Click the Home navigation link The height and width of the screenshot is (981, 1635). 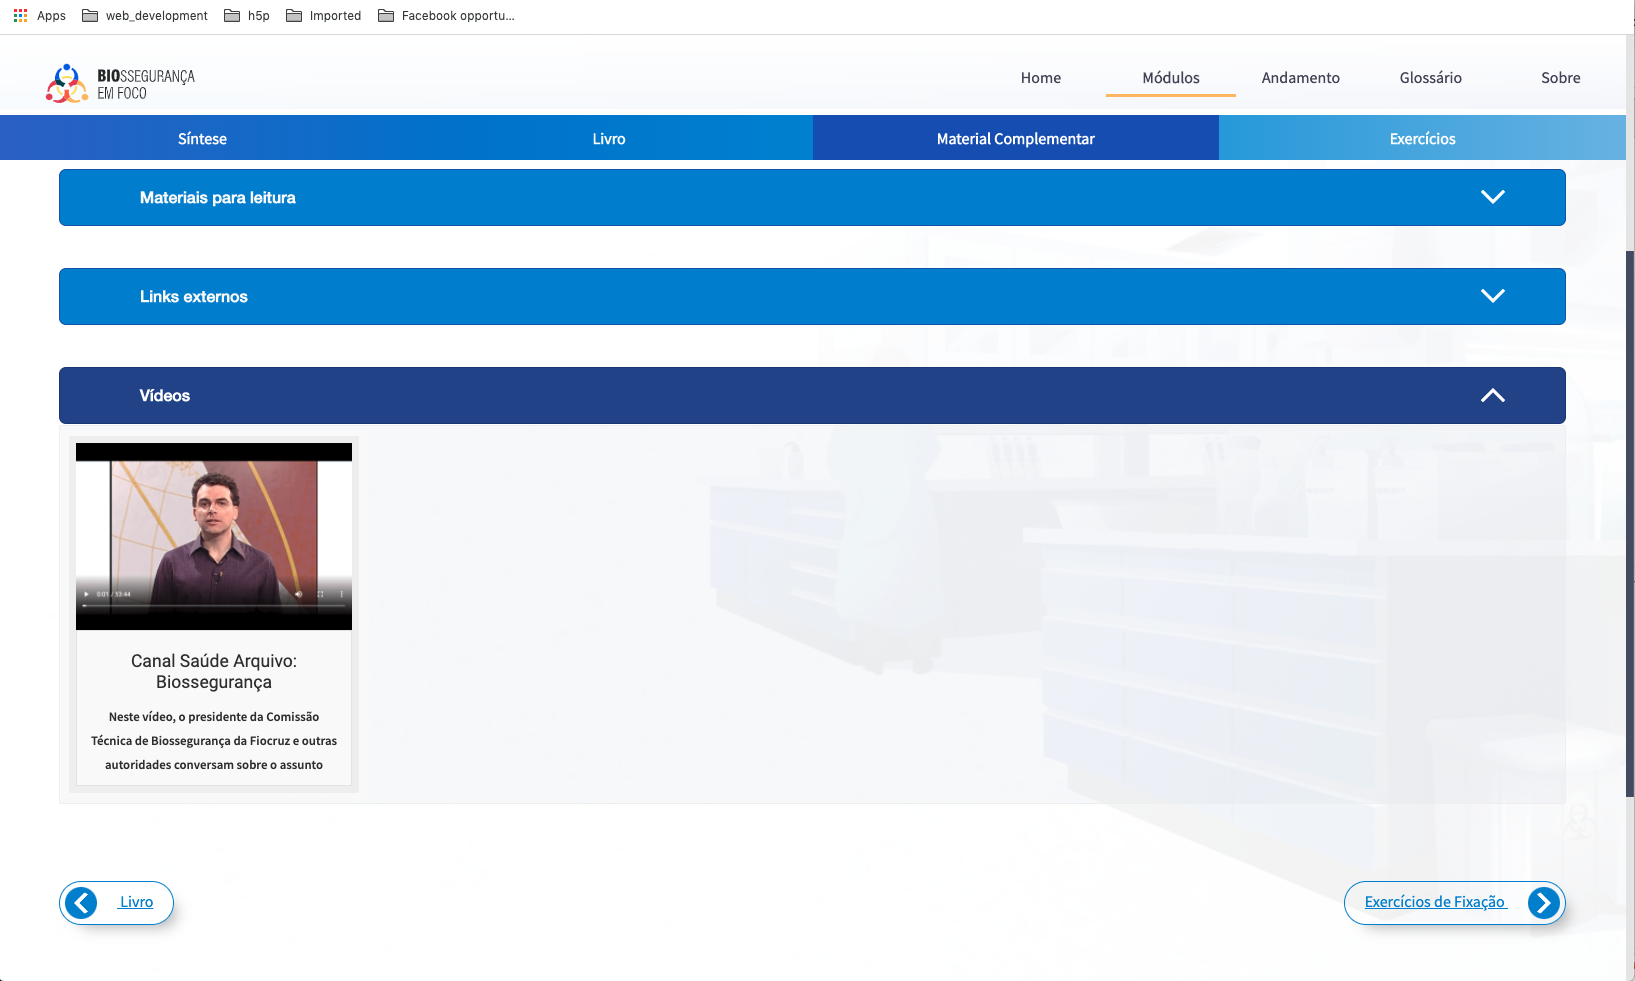(1040, 78)
